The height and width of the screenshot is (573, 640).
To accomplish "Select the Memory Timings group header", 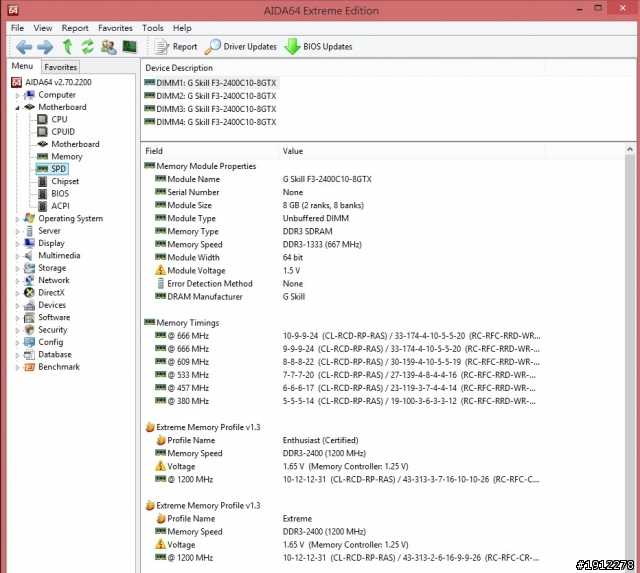I will [x=182, y=323].
